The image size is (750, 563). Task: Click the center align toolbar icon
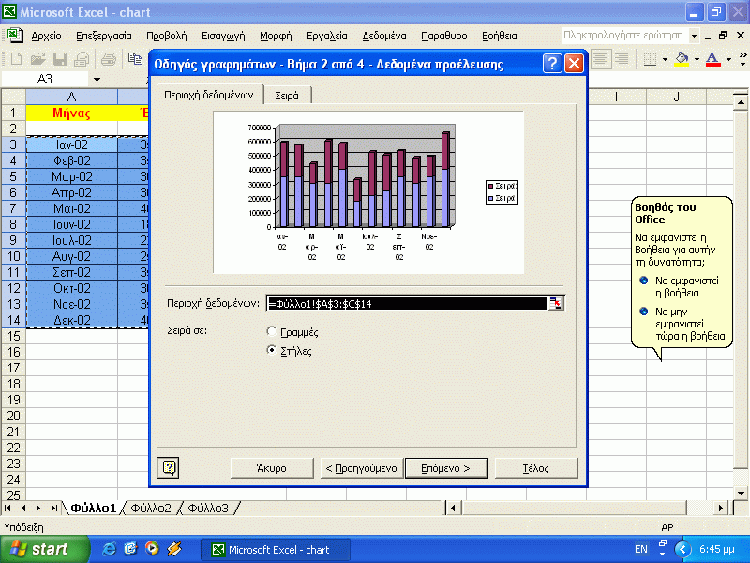[601, 59]
